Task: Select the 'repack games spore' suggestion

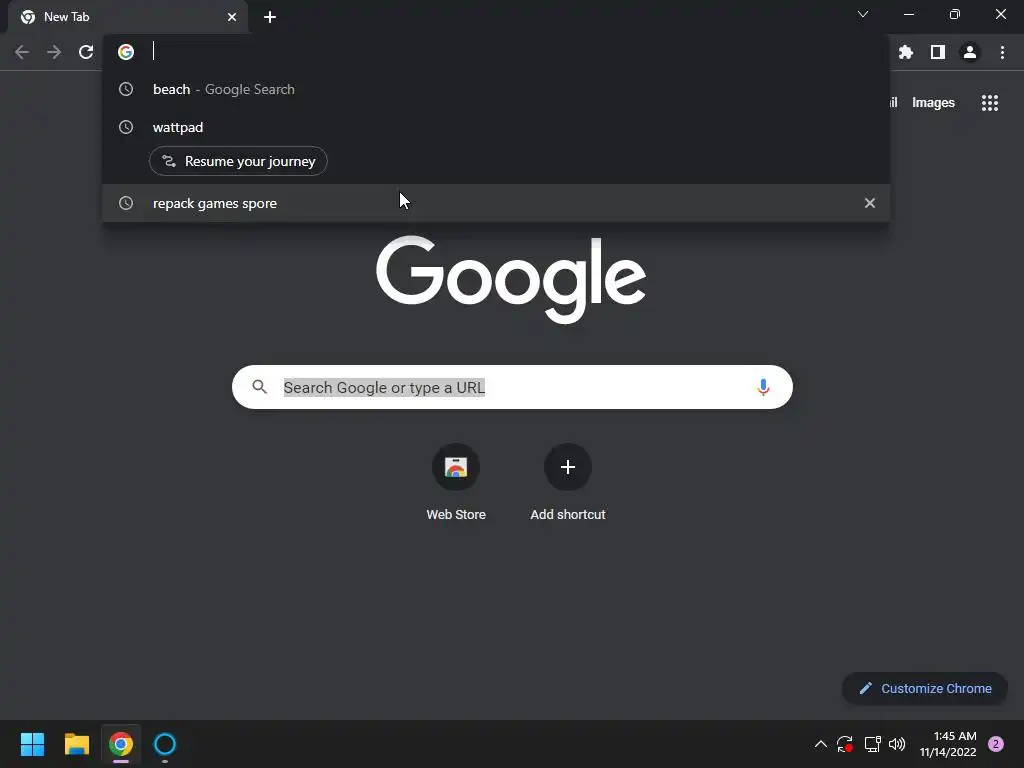Action: click(x=496, y=203)
